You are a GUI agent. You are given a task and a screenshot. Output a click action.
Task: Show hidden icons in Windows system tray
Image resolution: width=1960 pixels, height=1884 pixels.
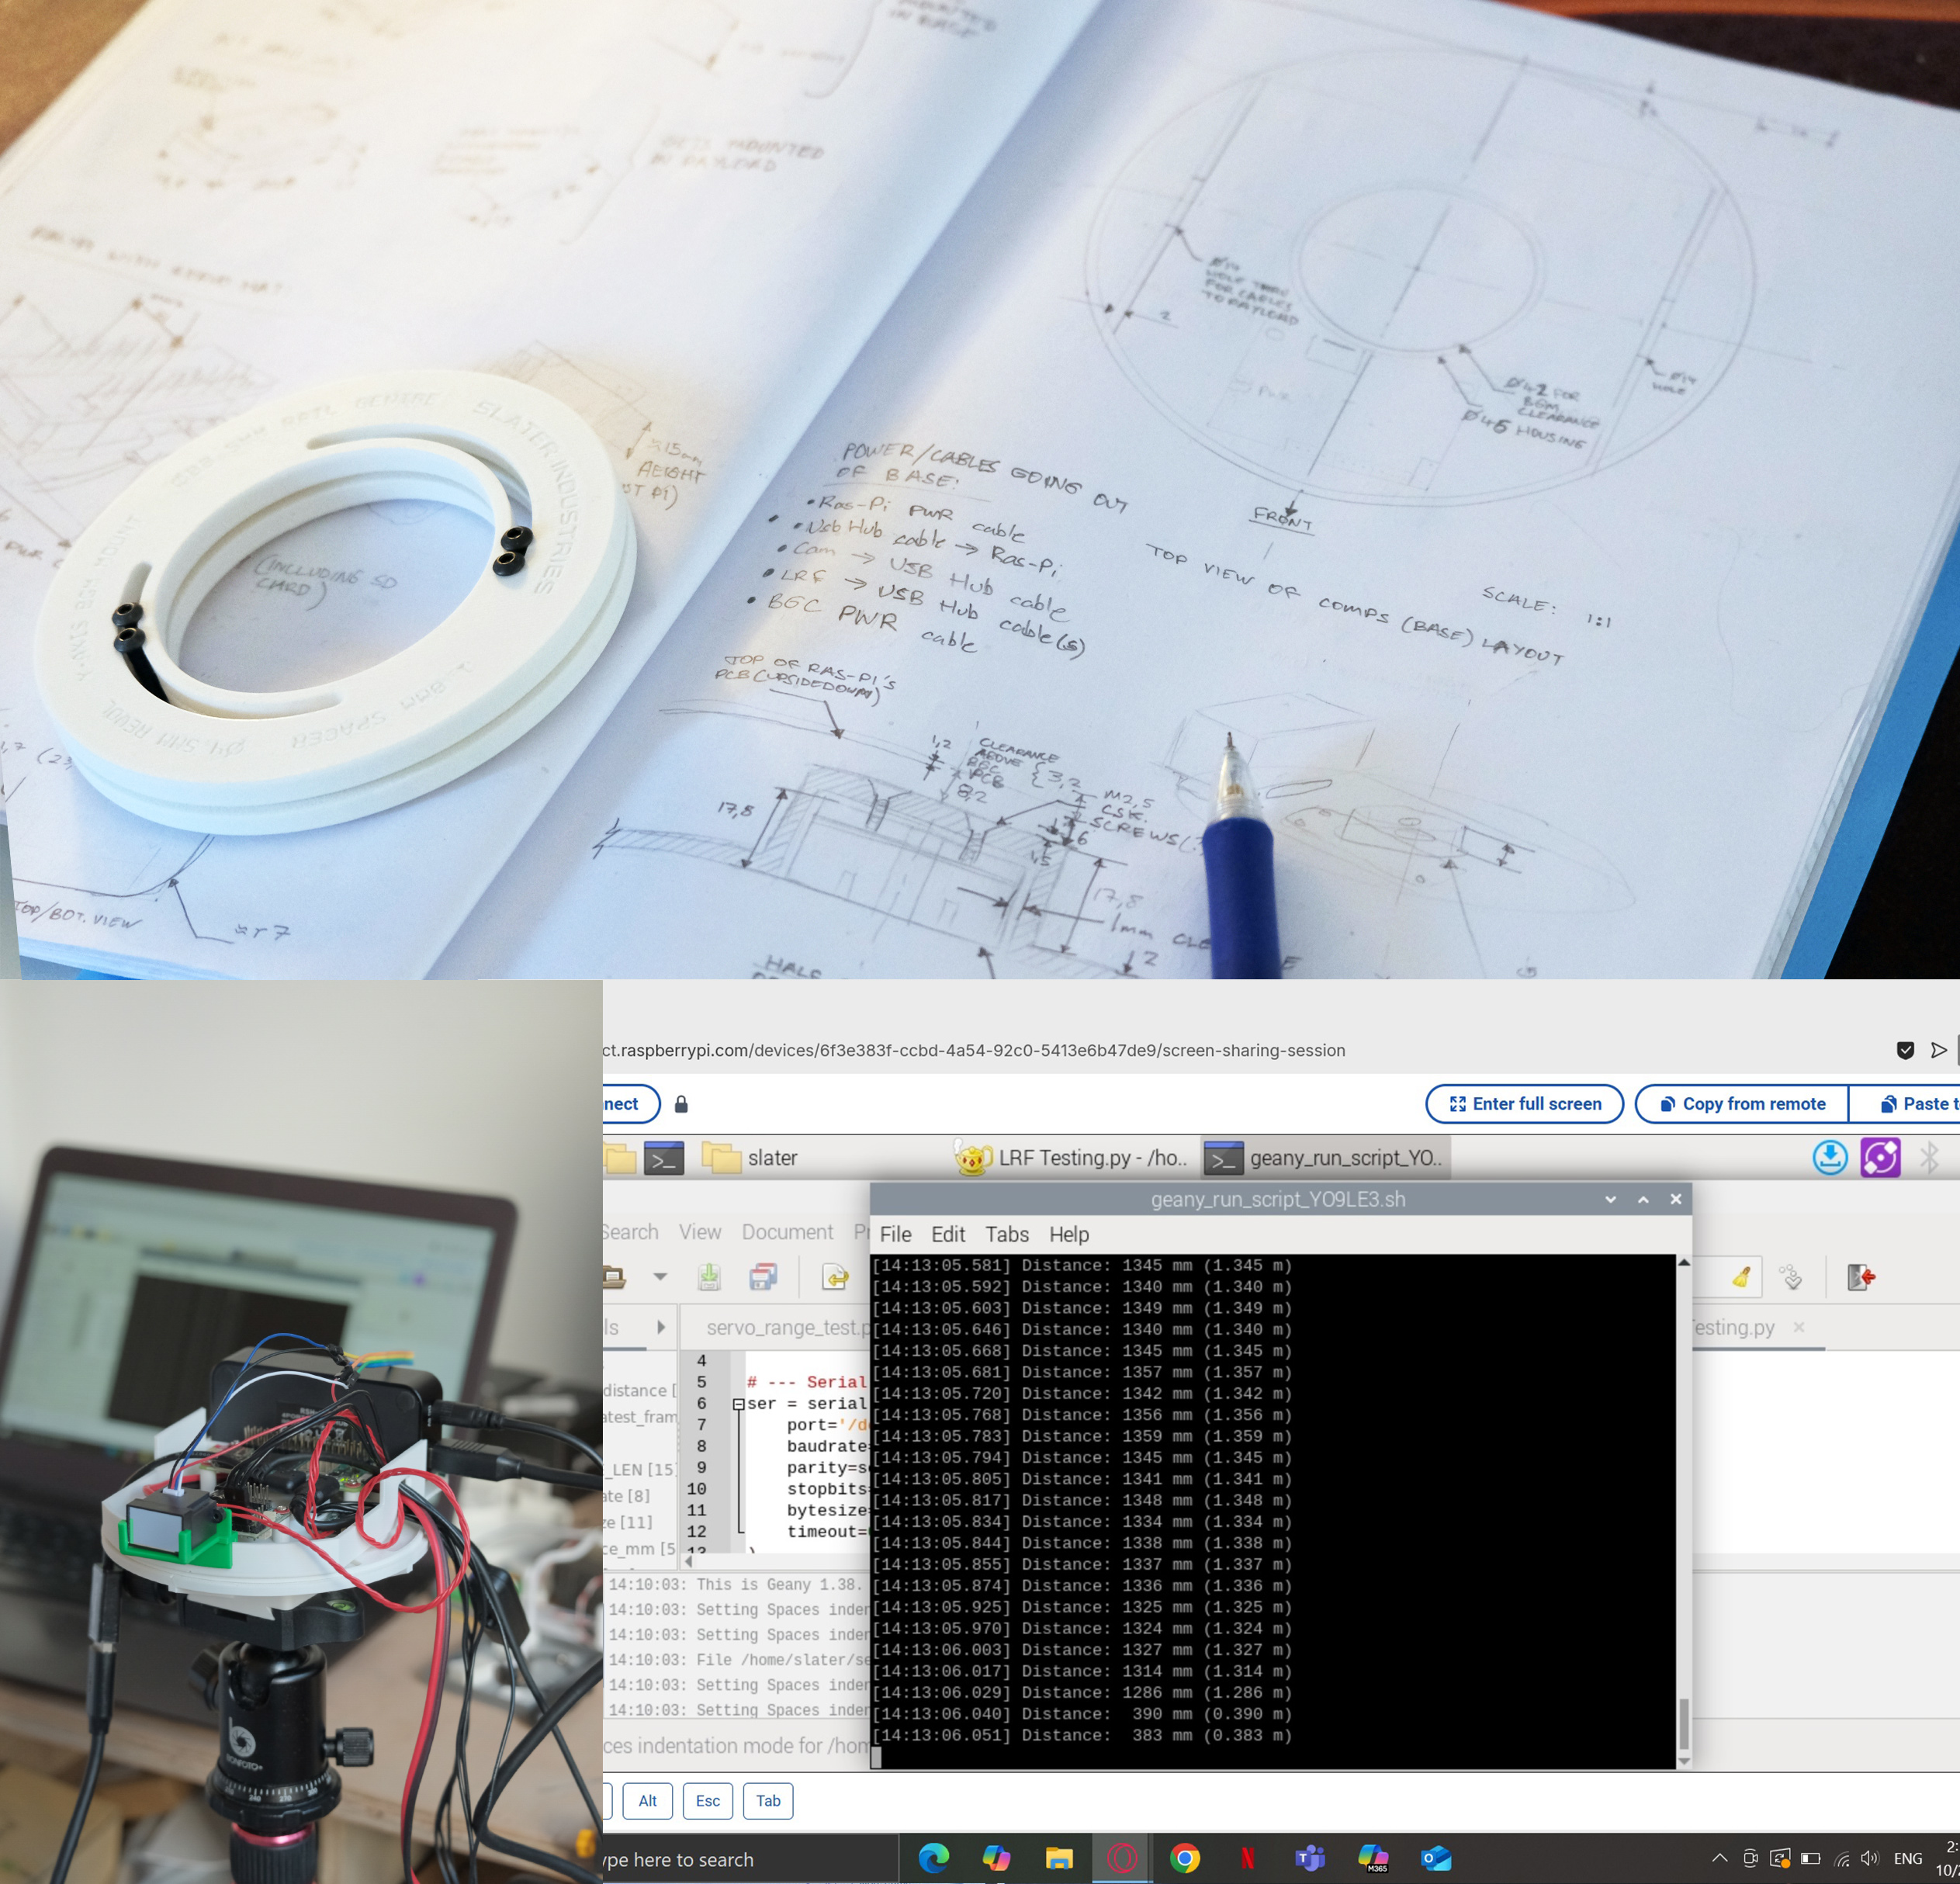(x=1719, y=1859)
